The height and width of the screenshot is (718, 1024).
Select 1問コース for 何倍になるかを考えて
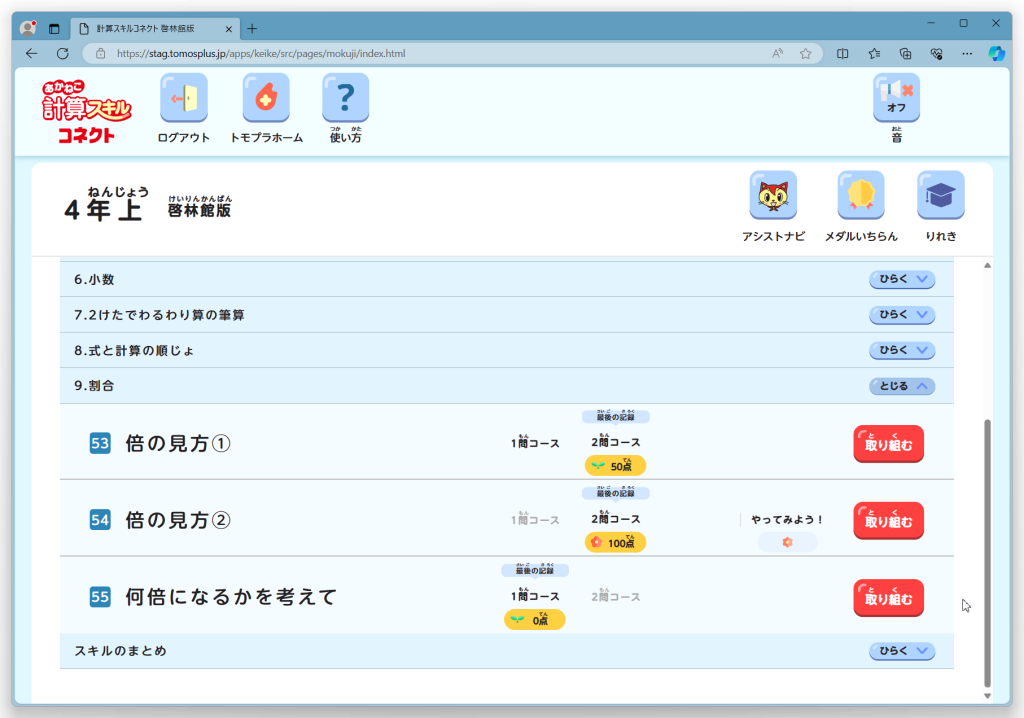(x=535, y=595)
